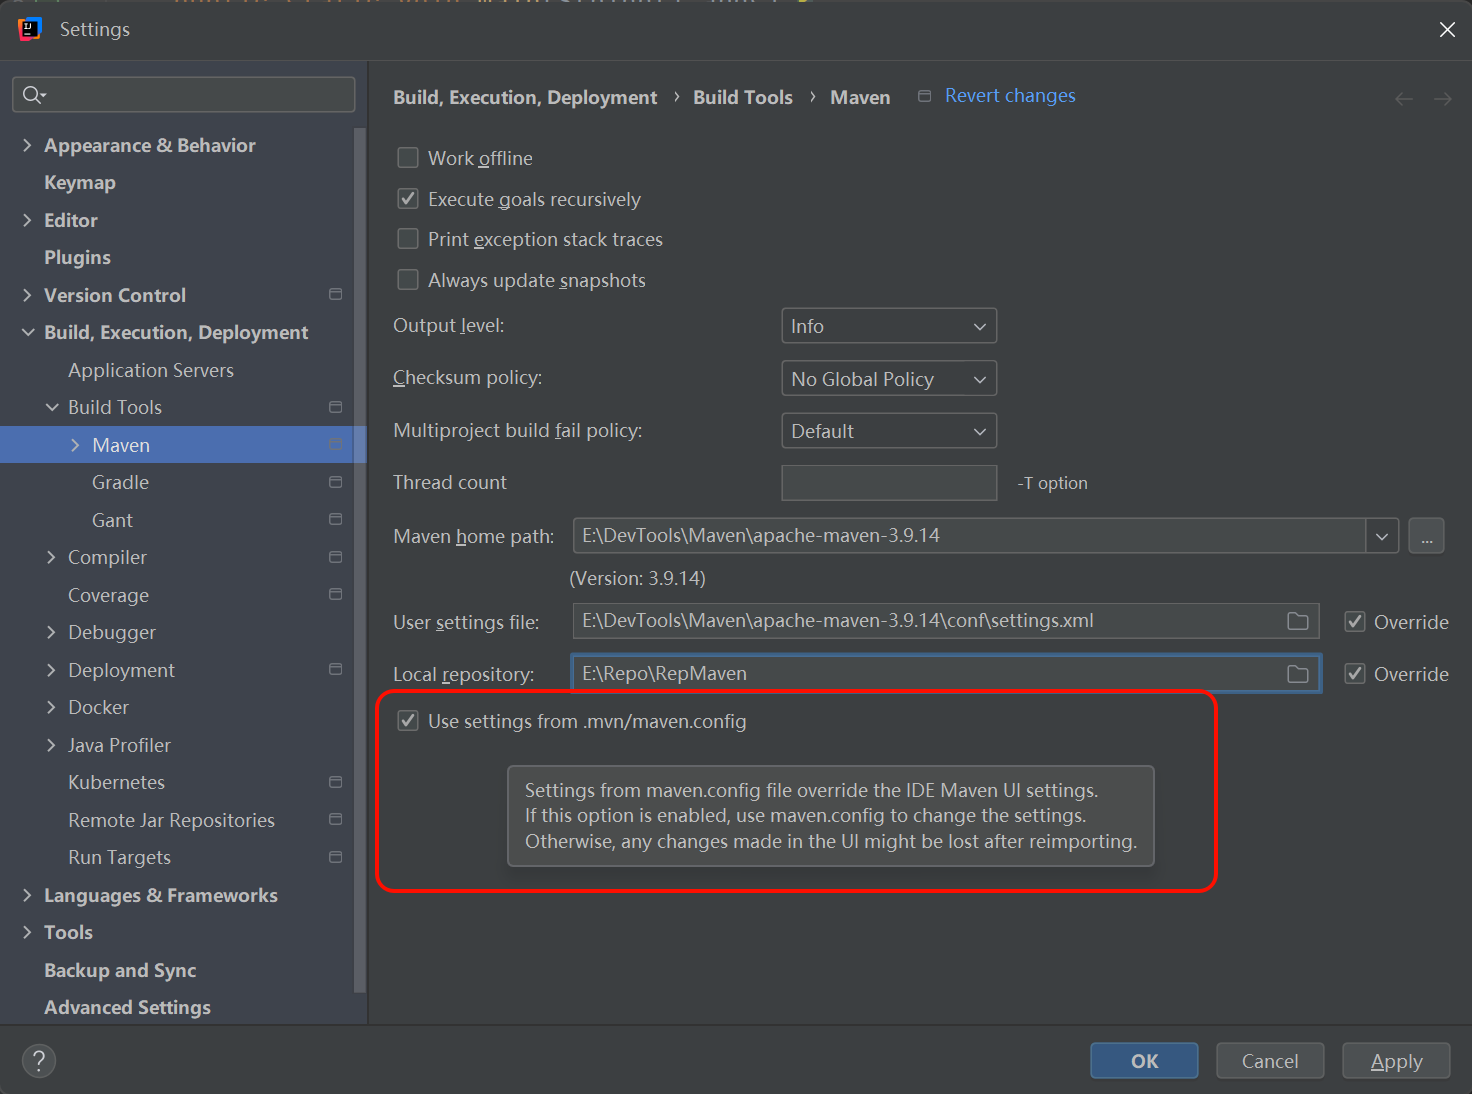Open Advanced Settings page

127,1007
